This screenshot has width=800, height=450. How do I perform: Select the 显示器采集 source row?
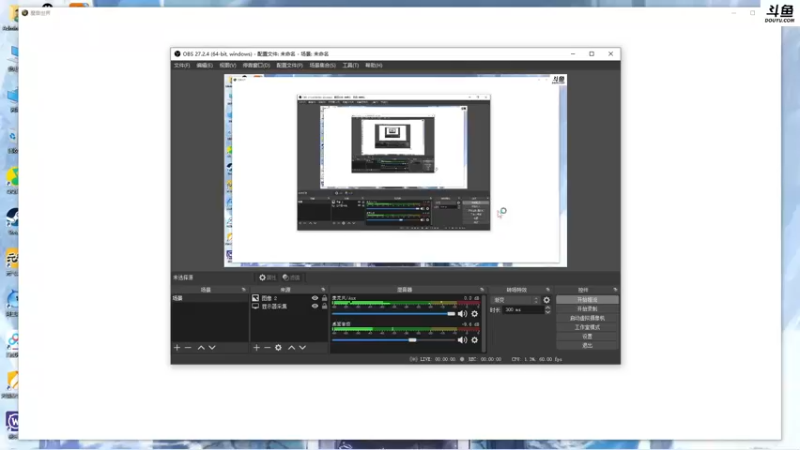(289, 306)
